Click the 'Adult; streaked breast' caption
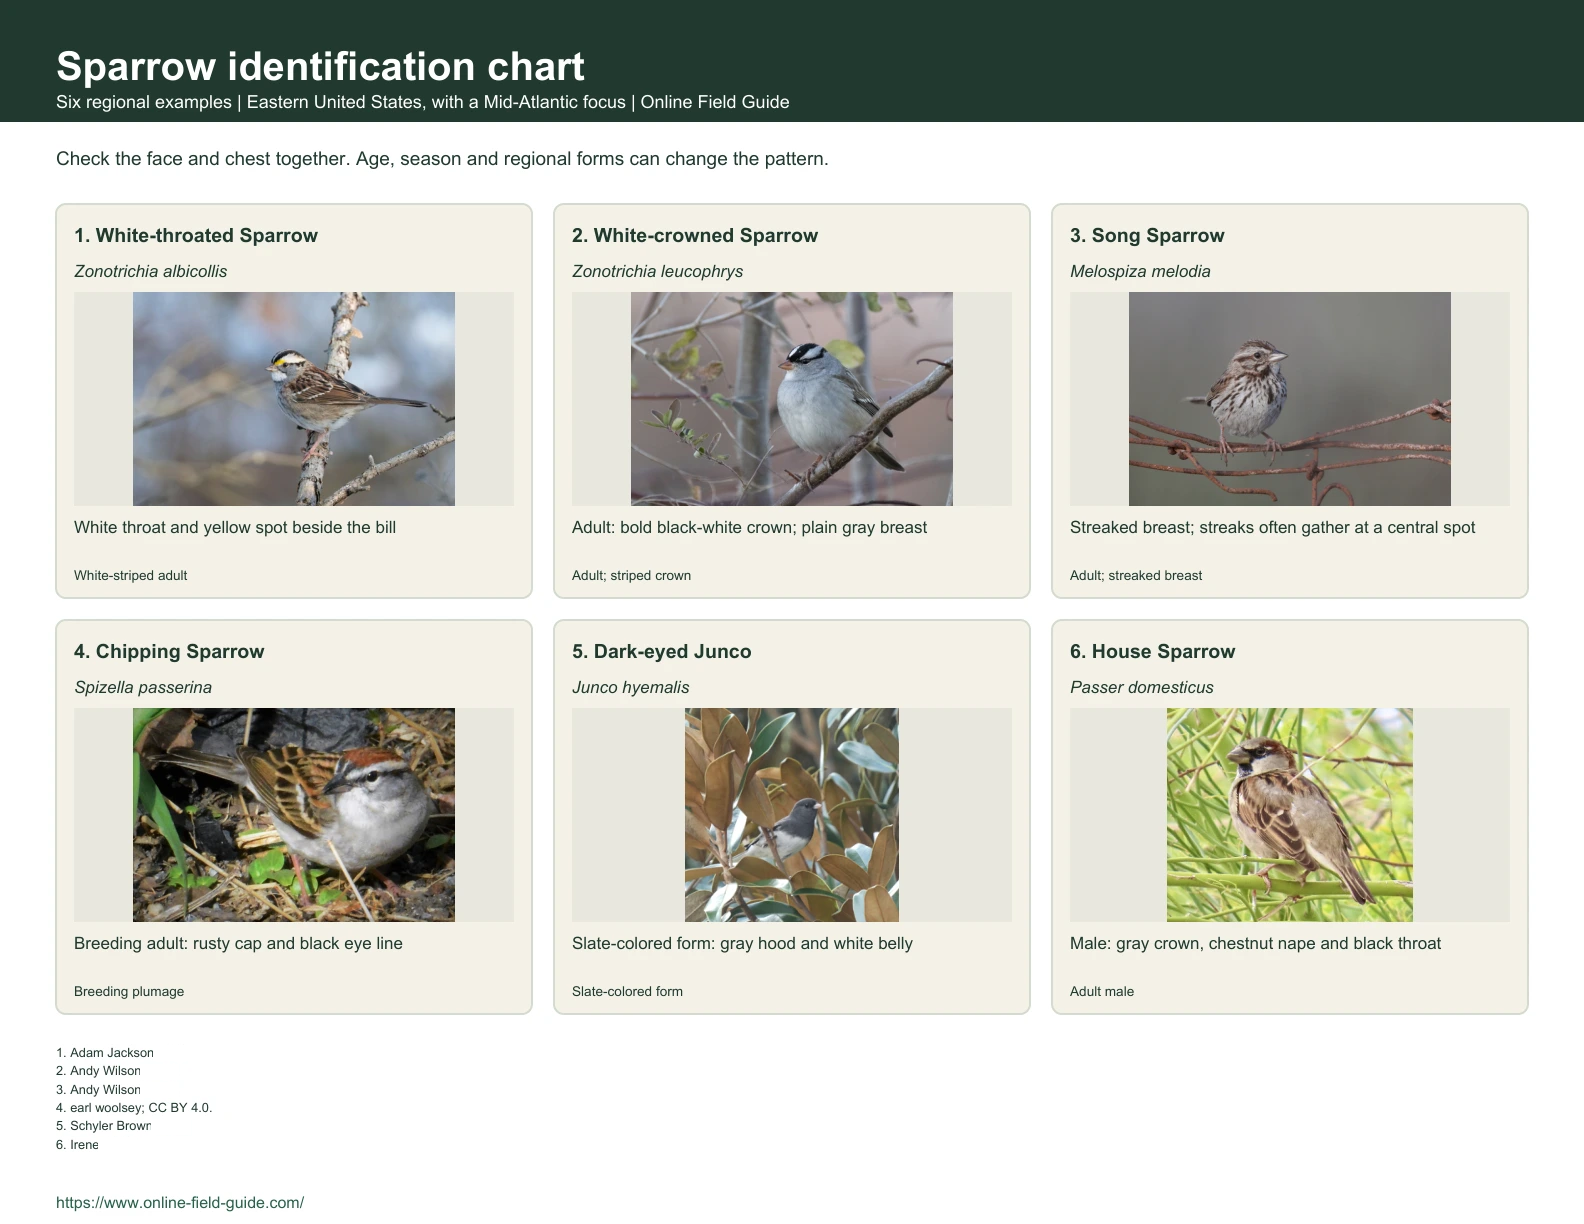1584x1224 pixels. tap(1136, 575)
